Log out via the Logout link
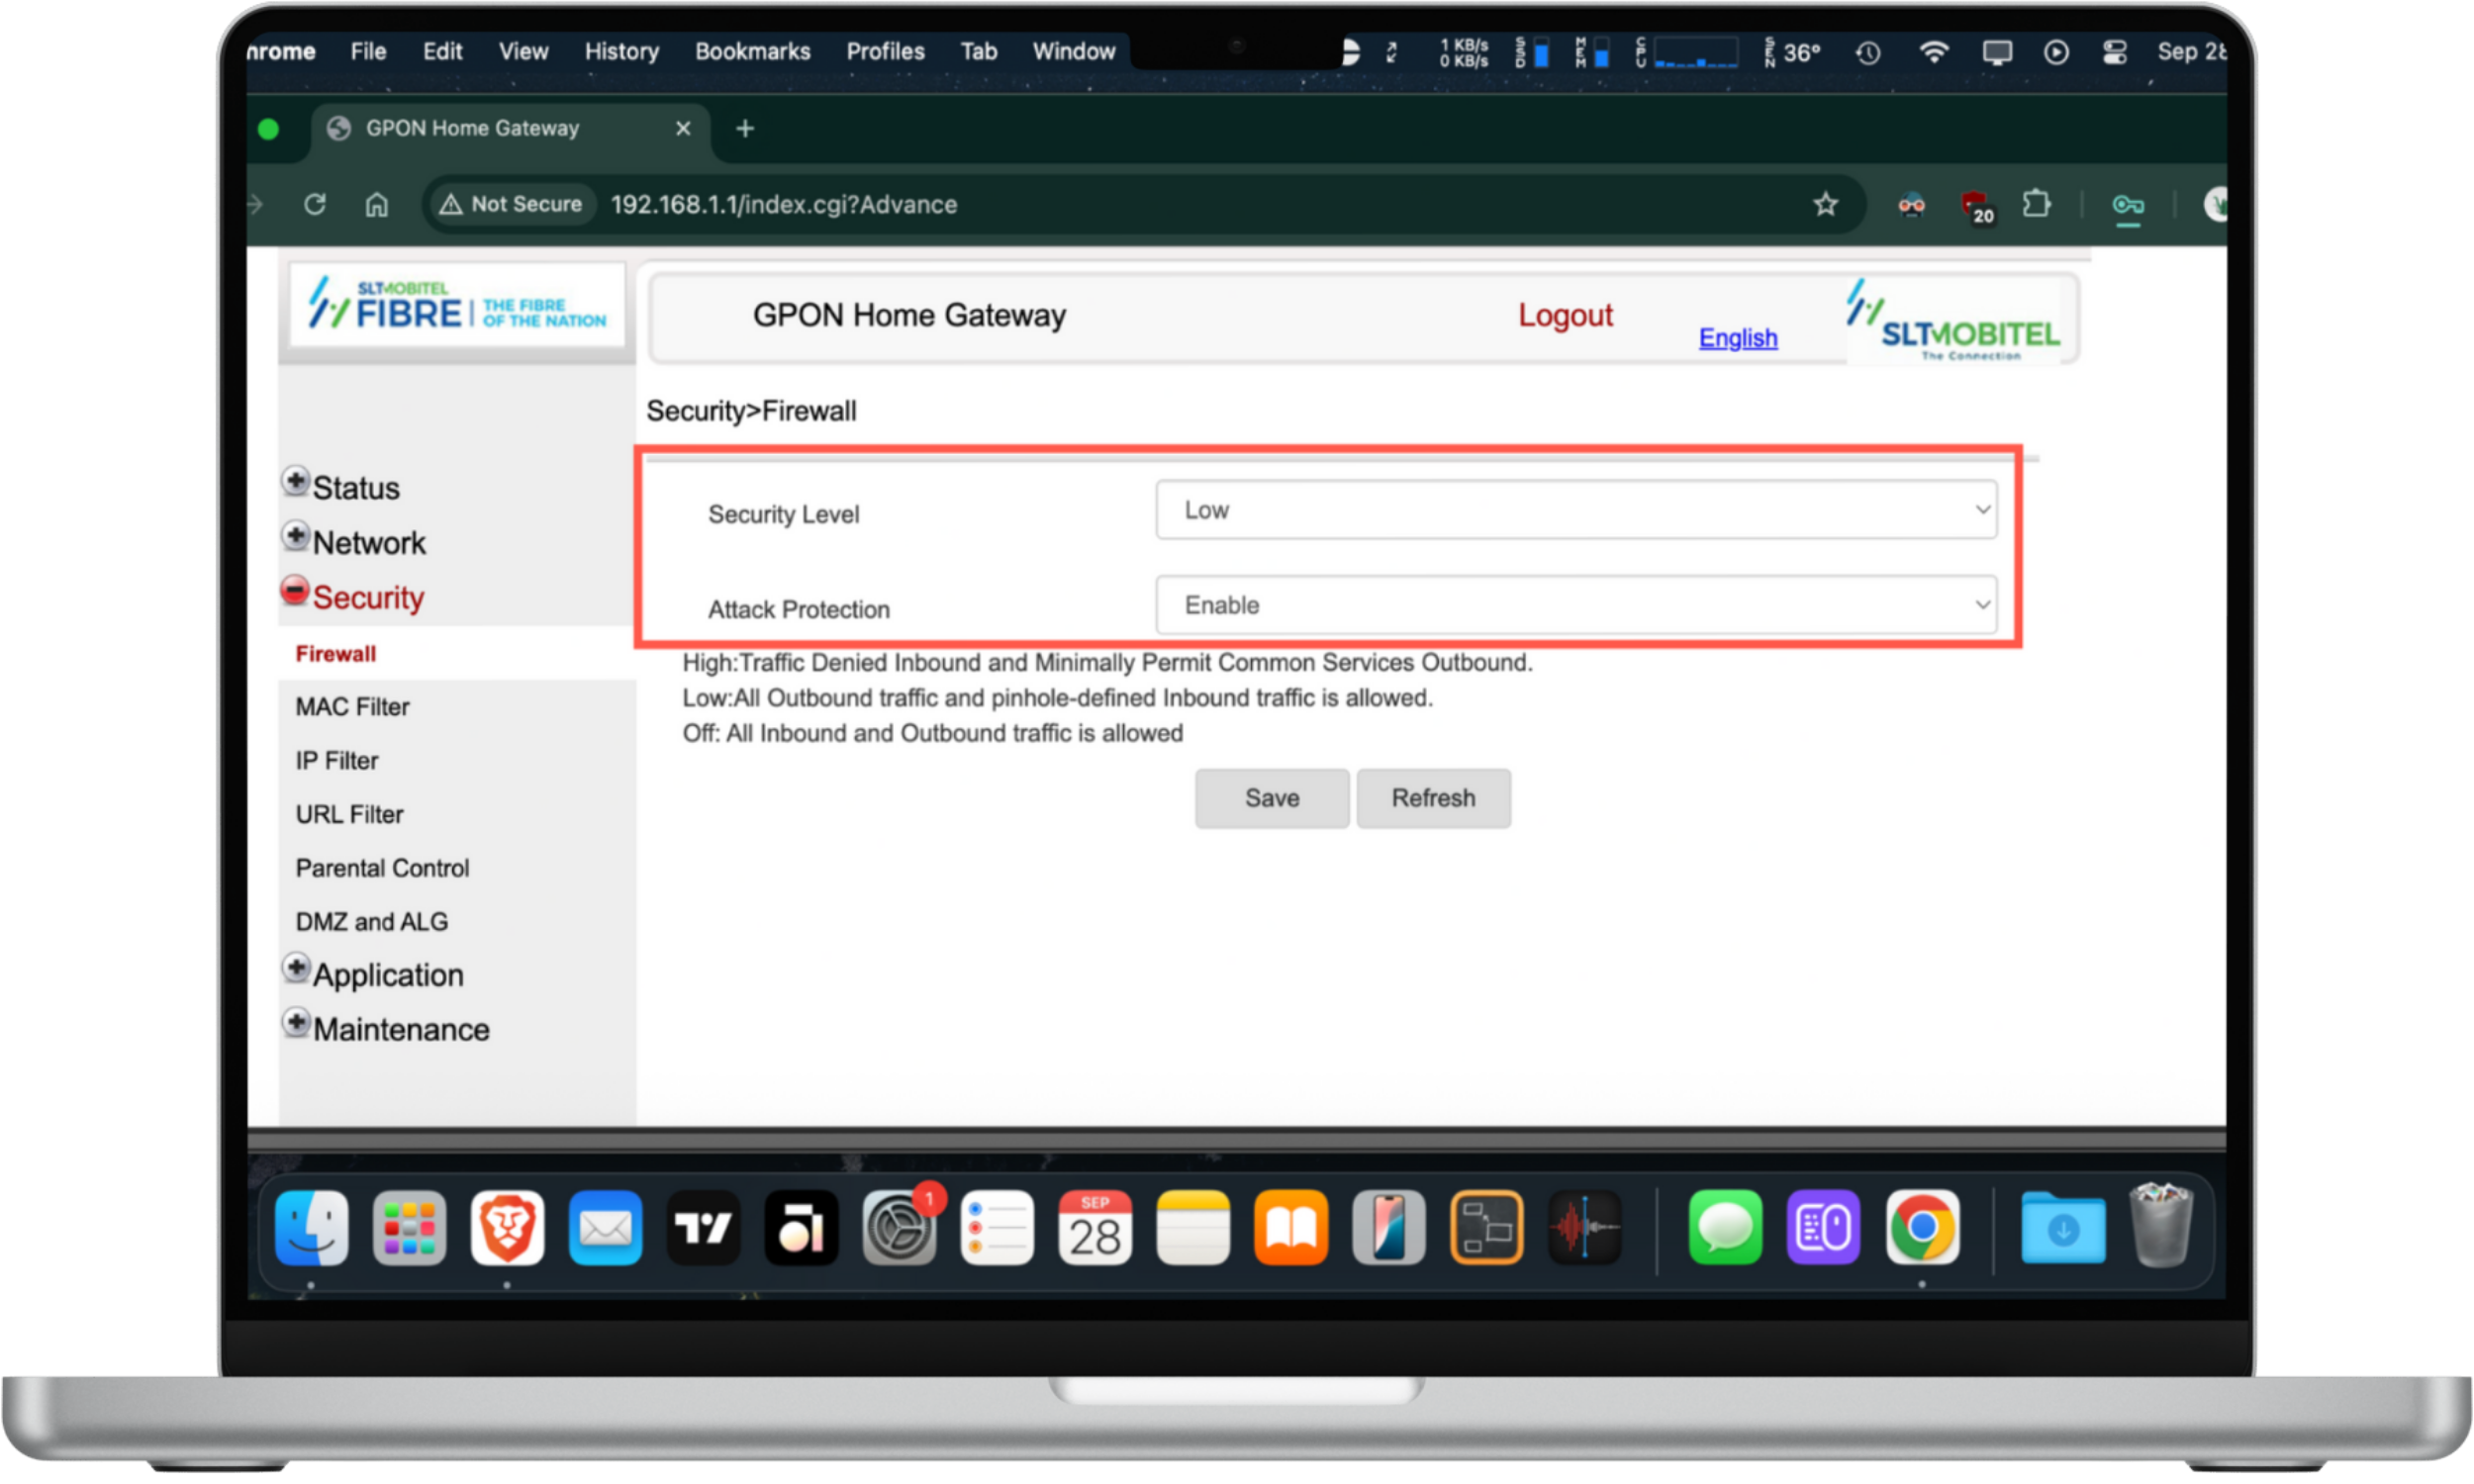This screenshot has width=2474, height=1484. pos(1564,316)
